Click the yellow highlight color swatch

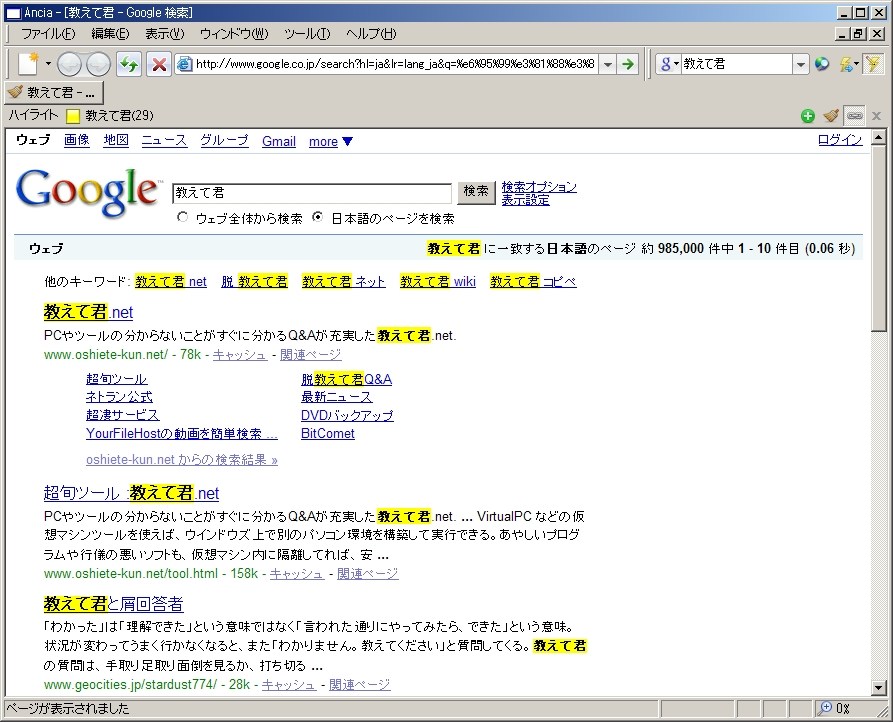coord(73,116)
